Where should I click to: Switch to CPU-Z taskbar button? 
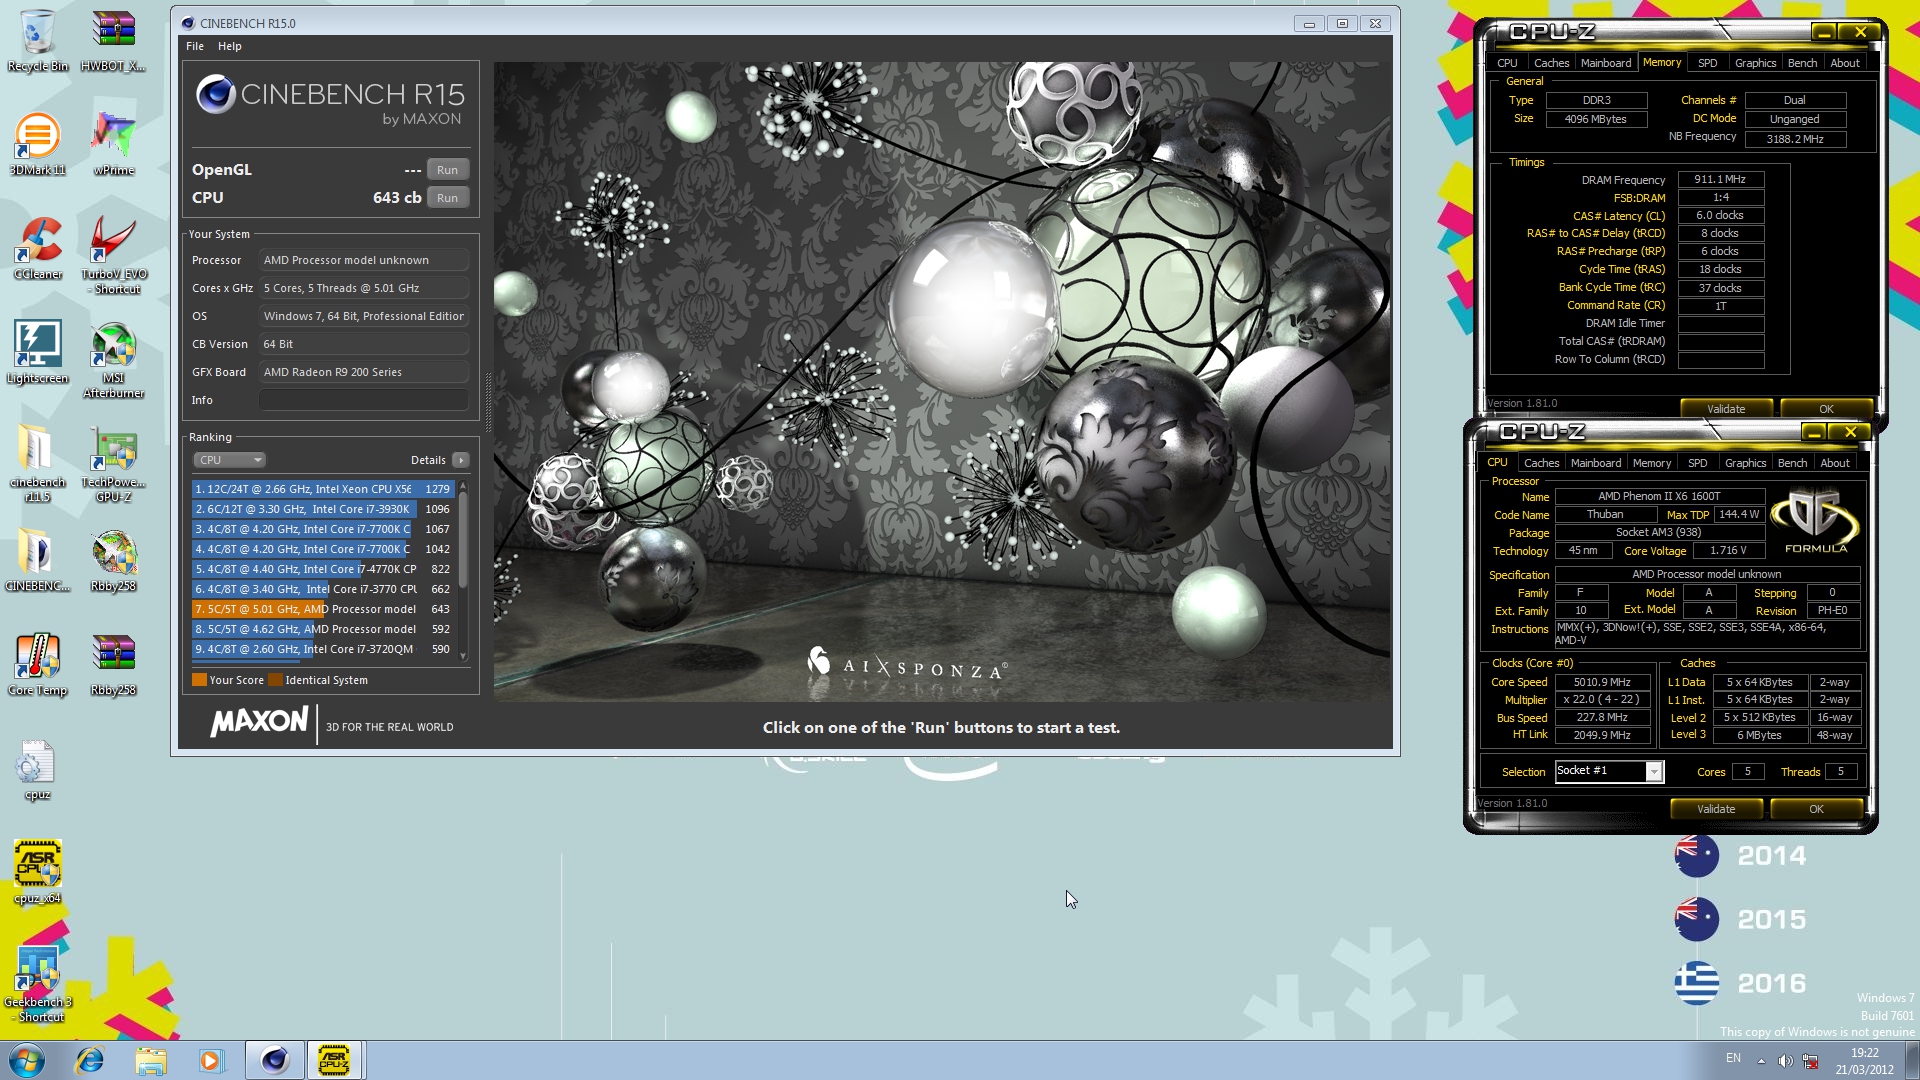pos(335,1060)
